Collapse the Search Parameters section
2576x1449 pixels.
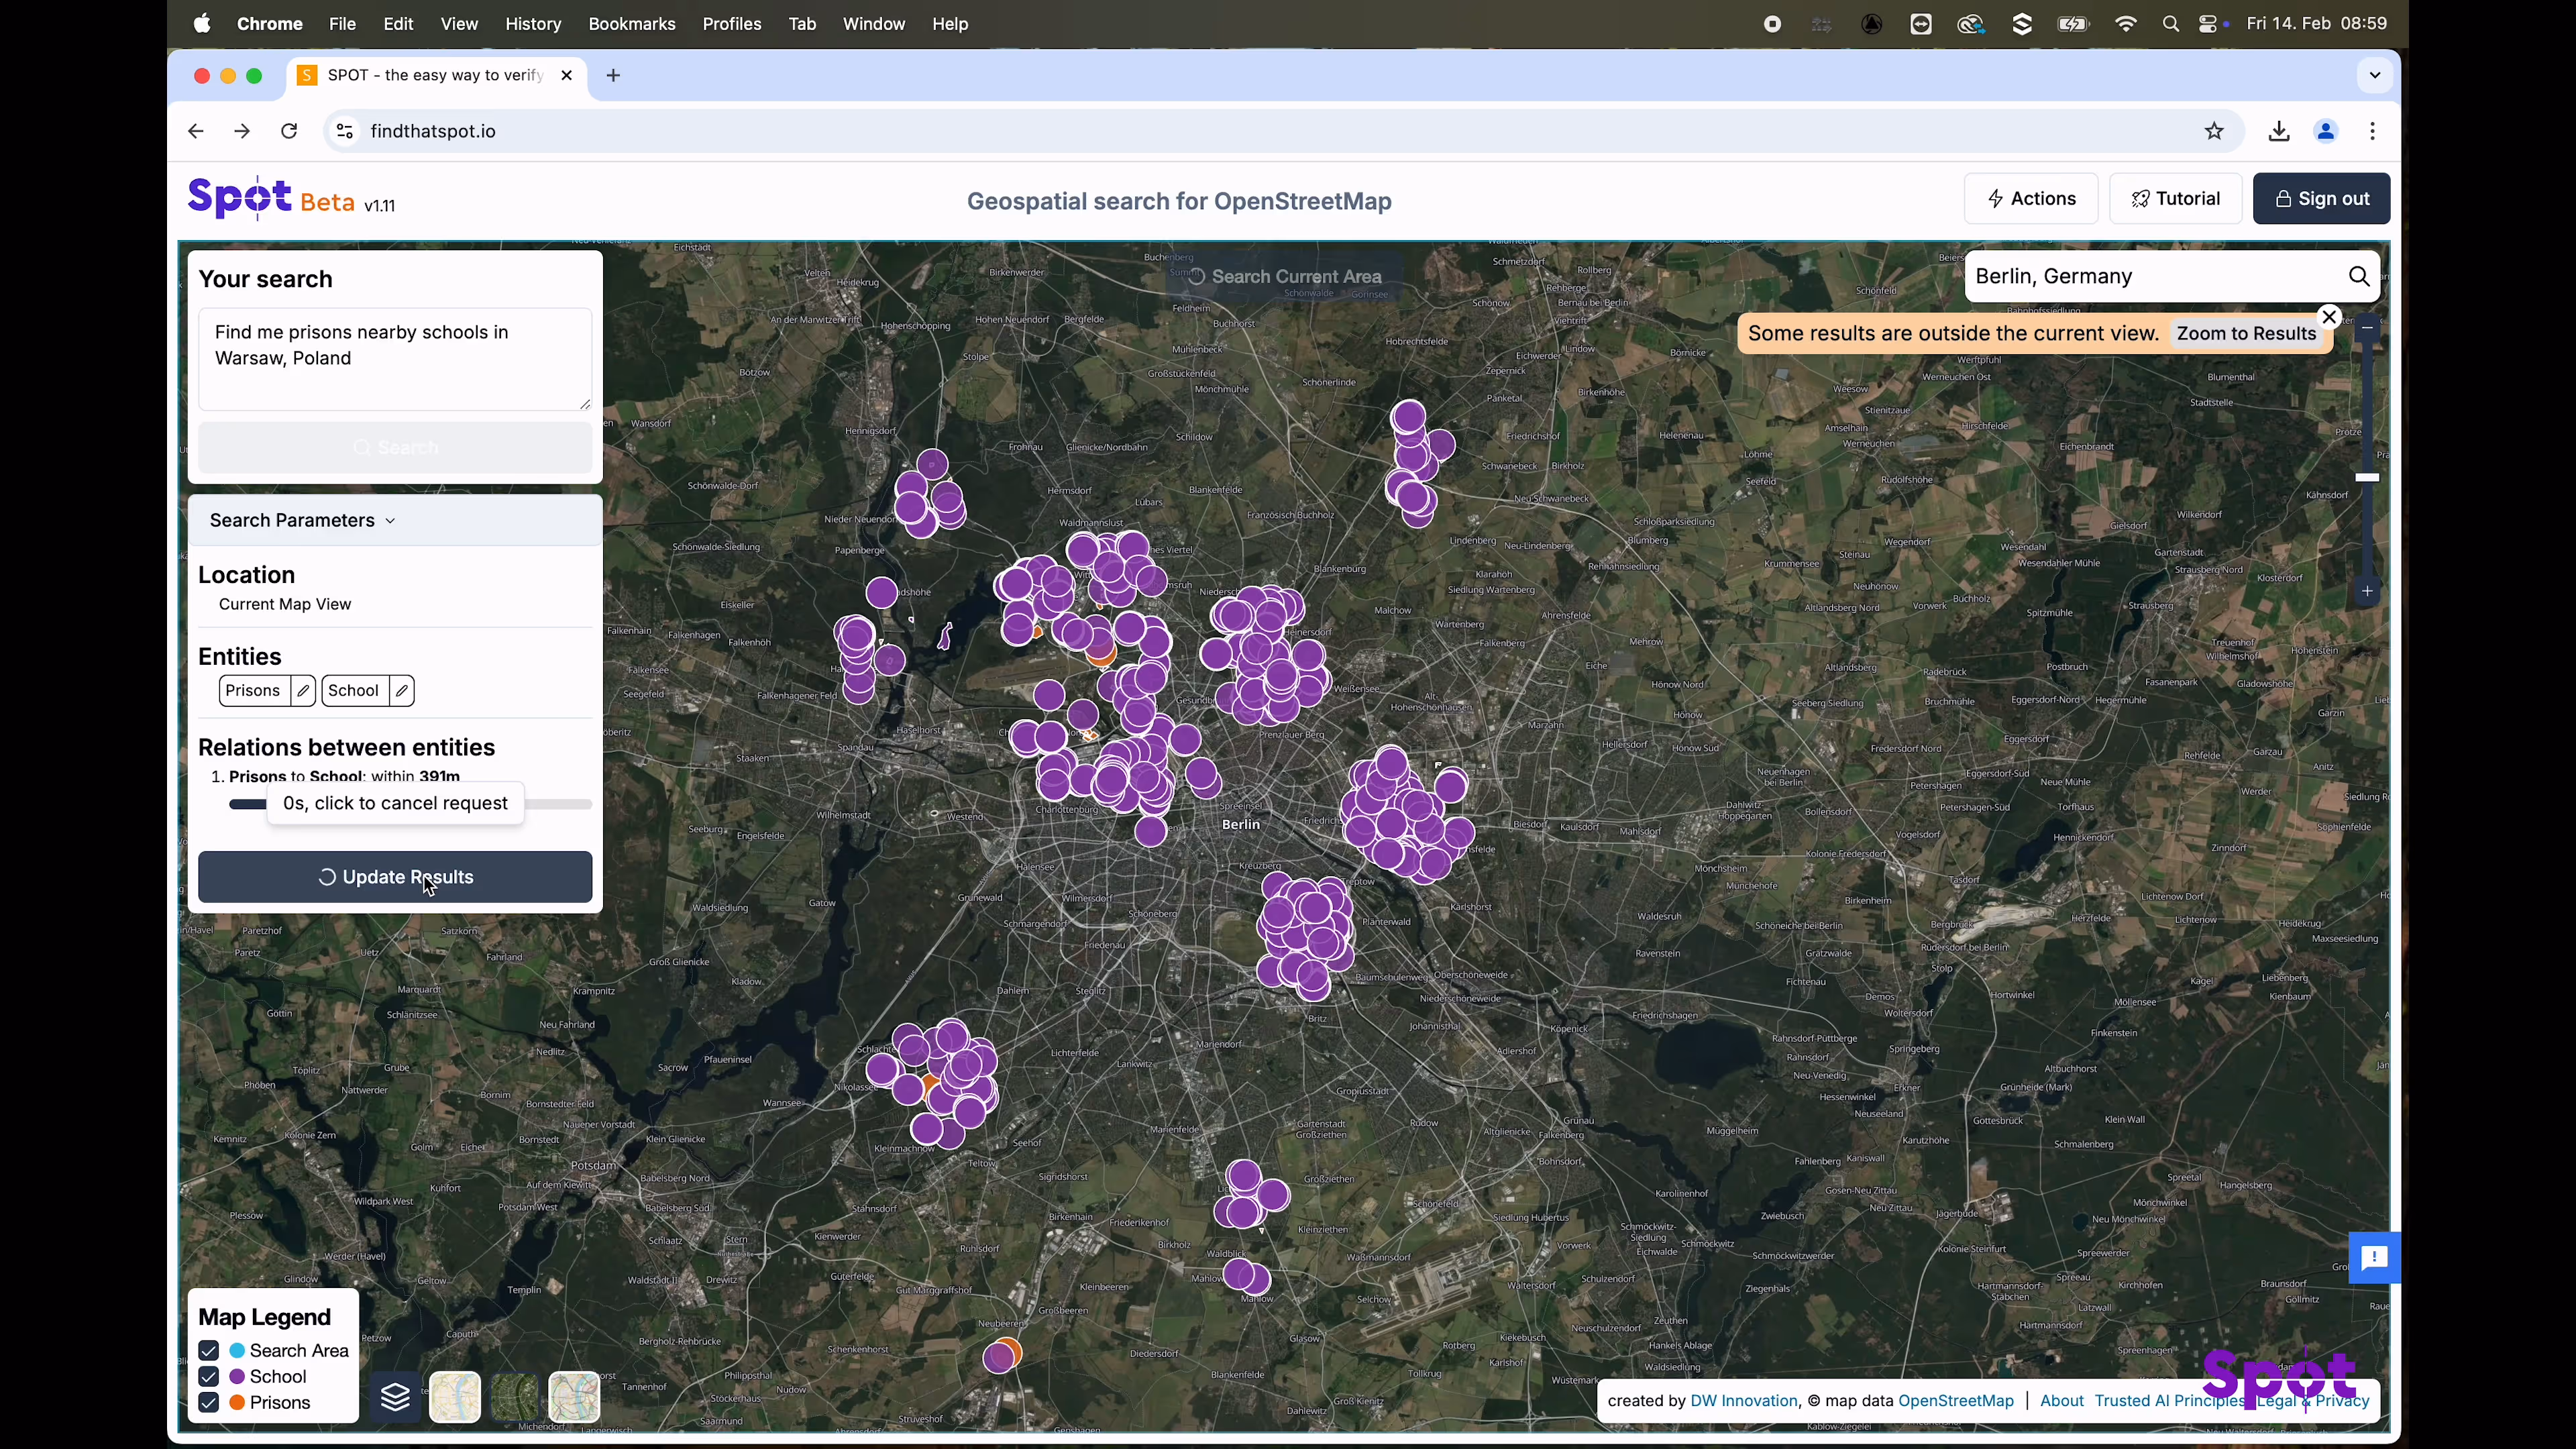click(x=395, y=521)
